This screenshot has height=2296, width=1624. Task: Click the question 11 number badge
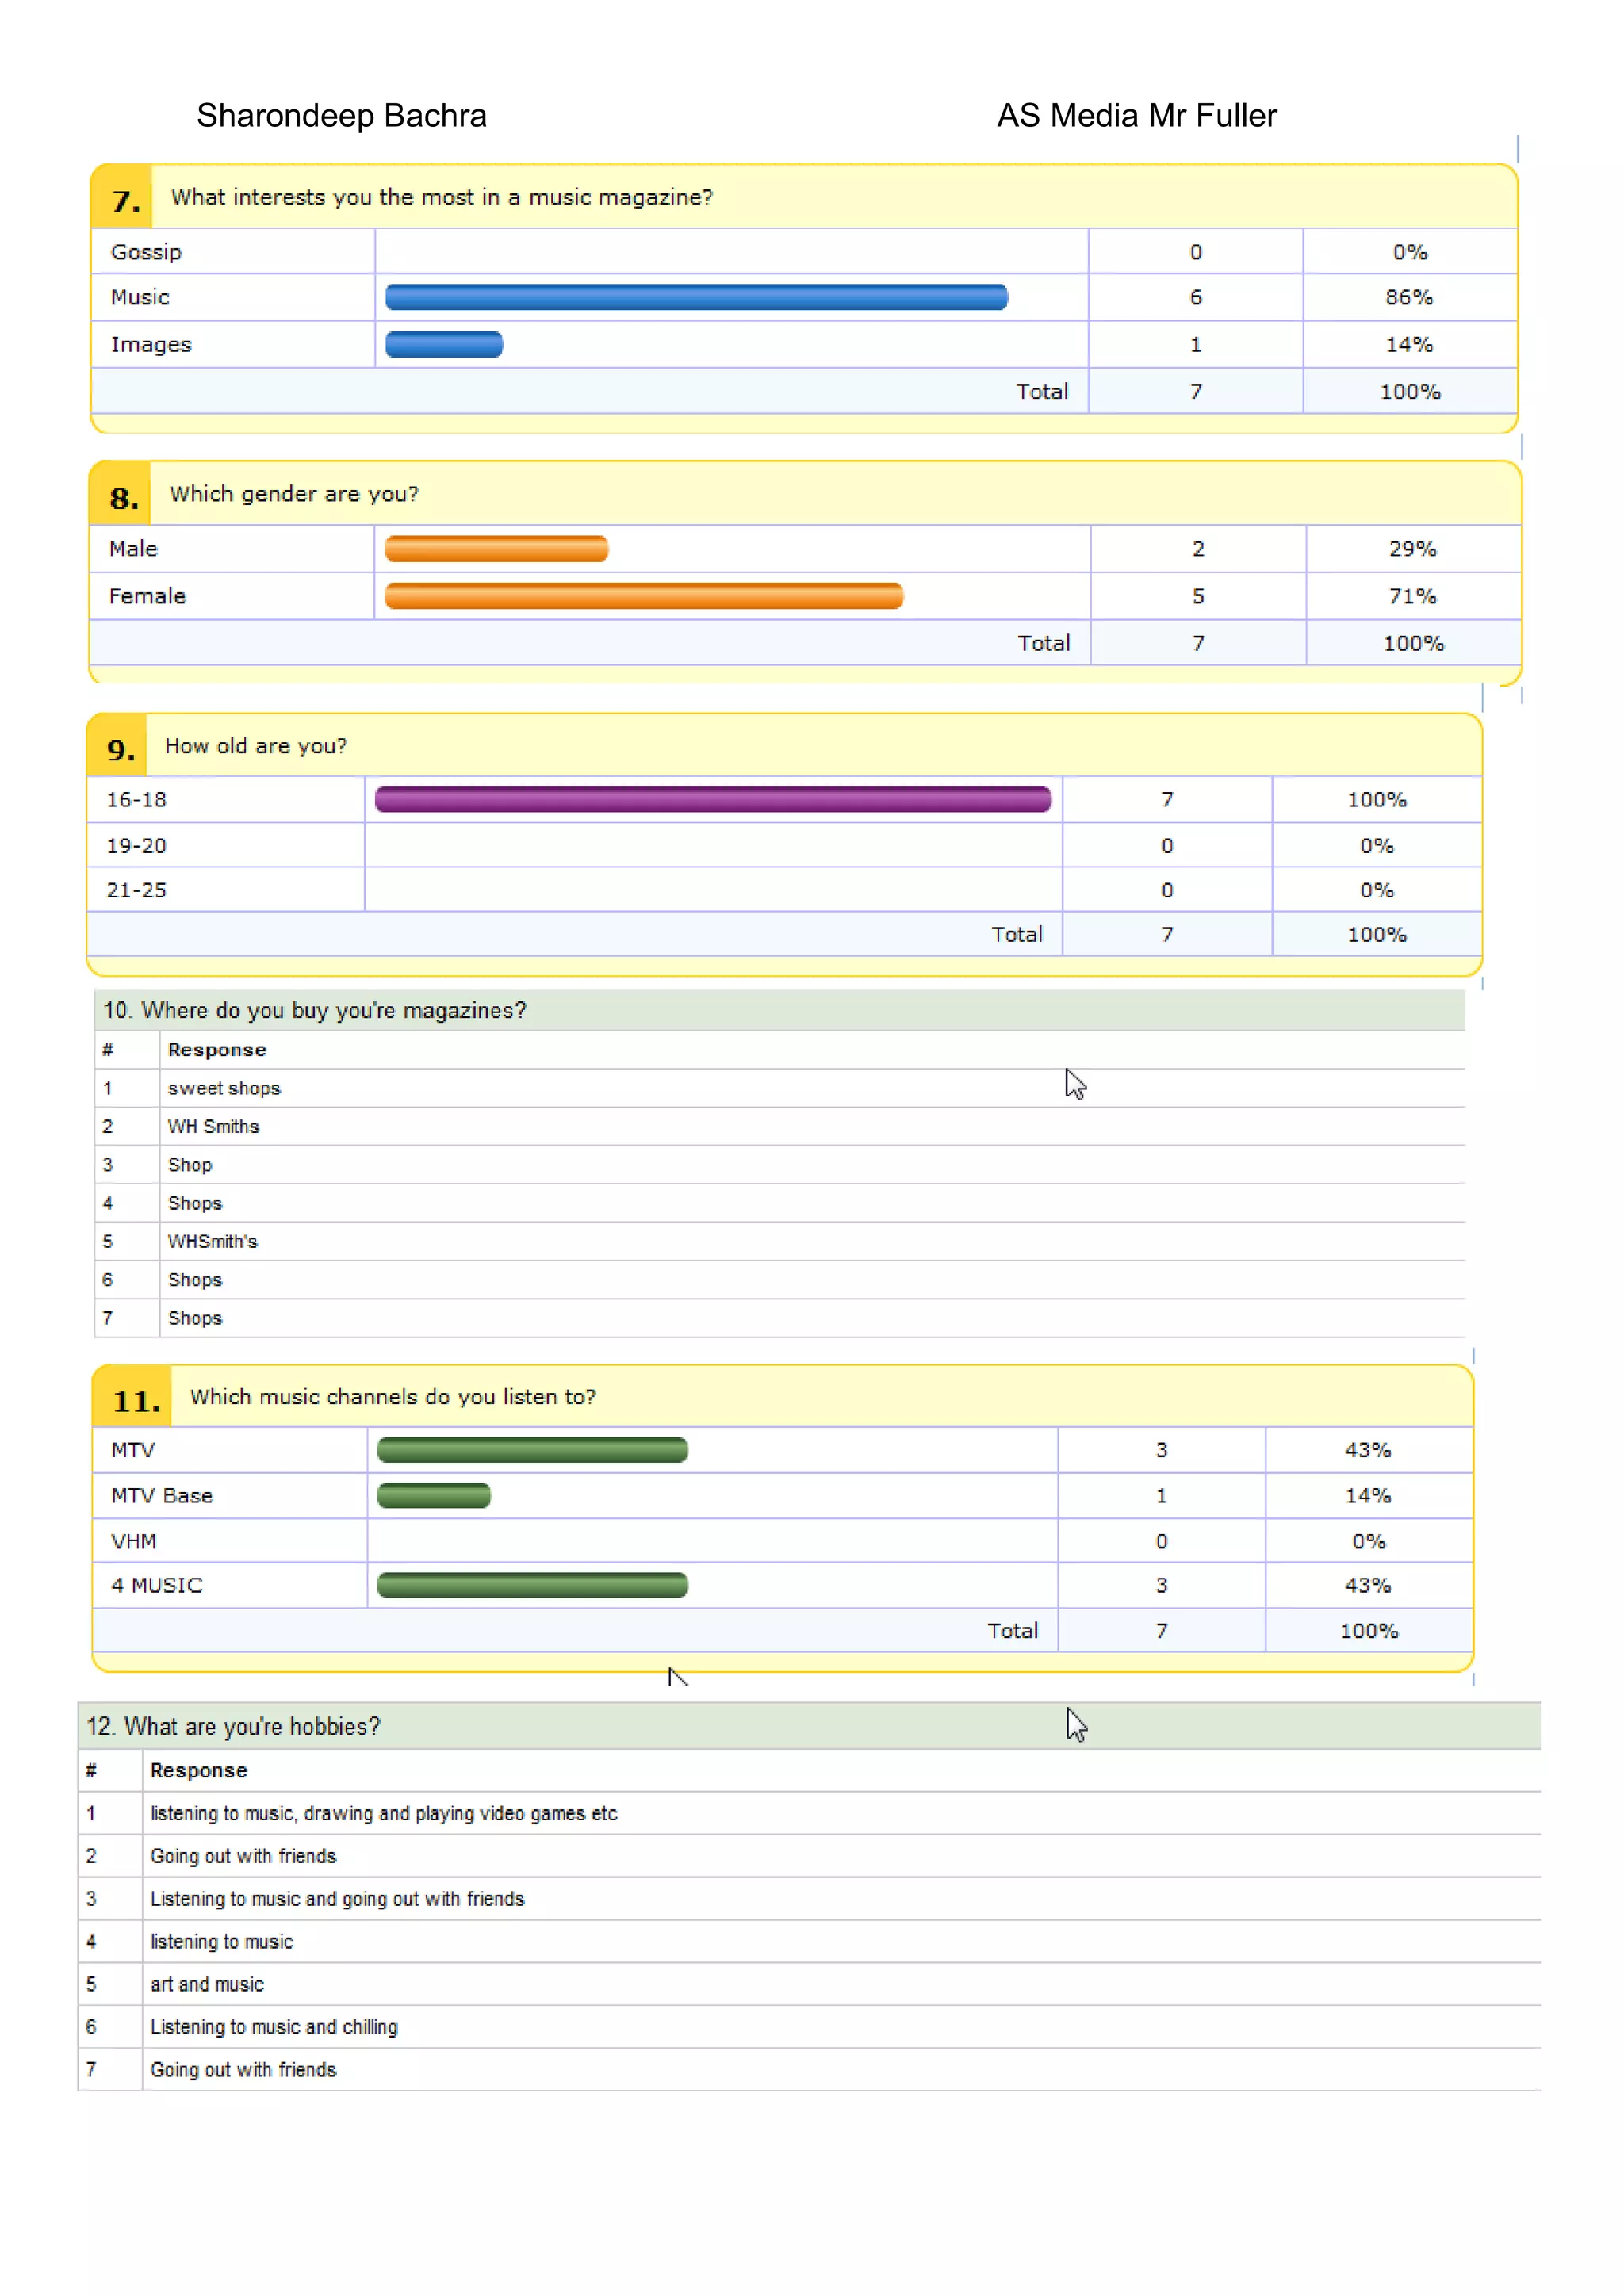[x=135, y=1399]
